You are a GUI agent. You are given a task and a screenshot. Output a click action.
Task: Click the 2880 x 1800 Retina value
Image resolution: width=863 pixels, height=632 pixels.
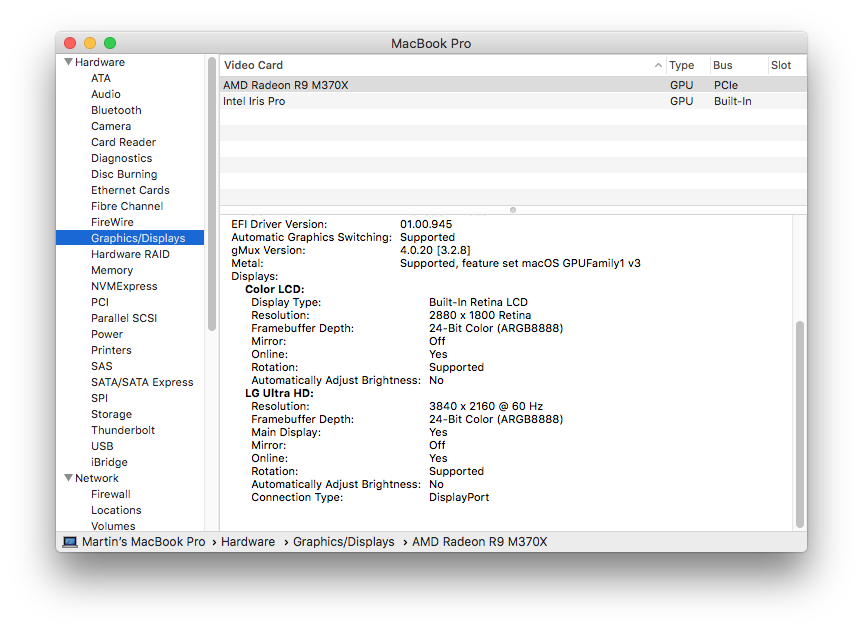(x=480, y=315)
